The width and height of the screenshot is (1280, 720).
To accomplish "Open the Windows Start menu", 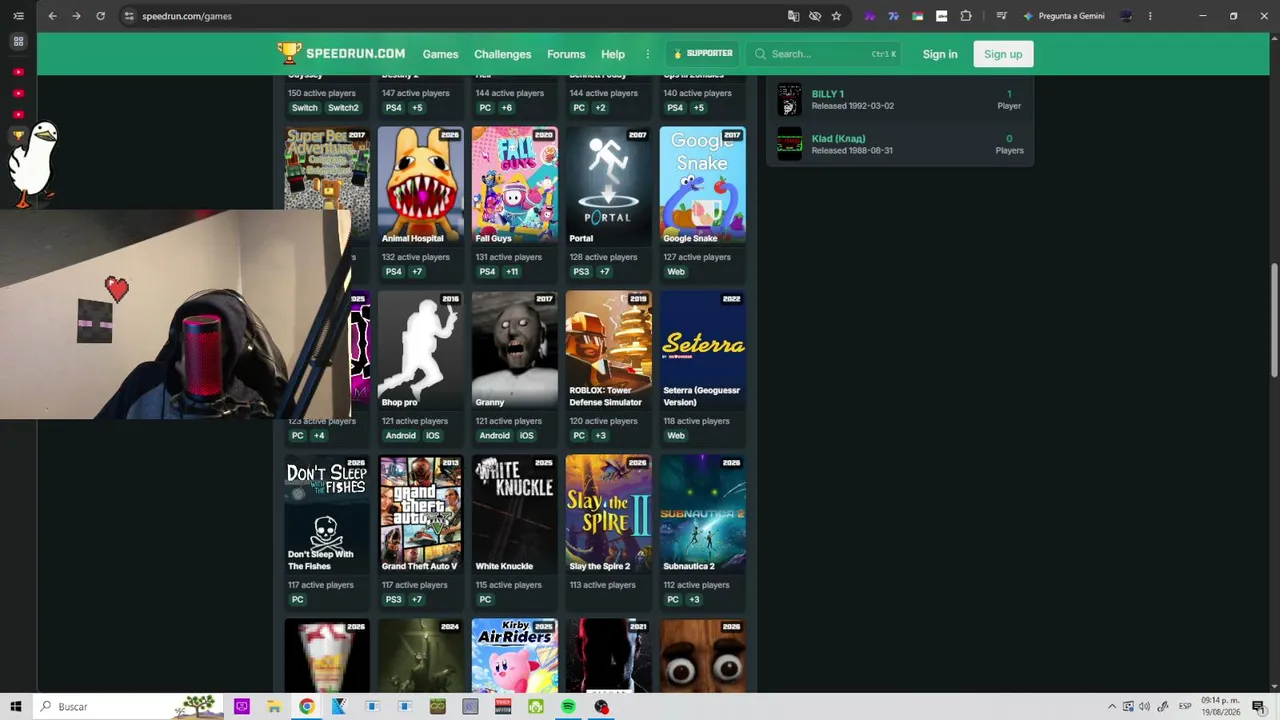I will (x=16, y=706).
